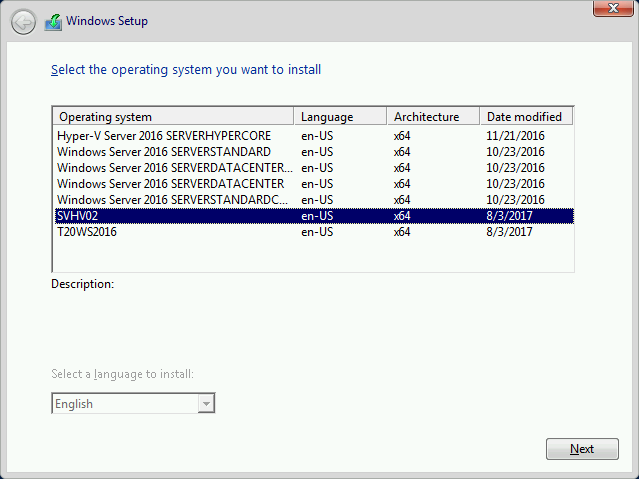The width and height of the screenshot is (639, 479).
Task: Click the Windows Setup installer icon
Action: [x=53, y=22]
